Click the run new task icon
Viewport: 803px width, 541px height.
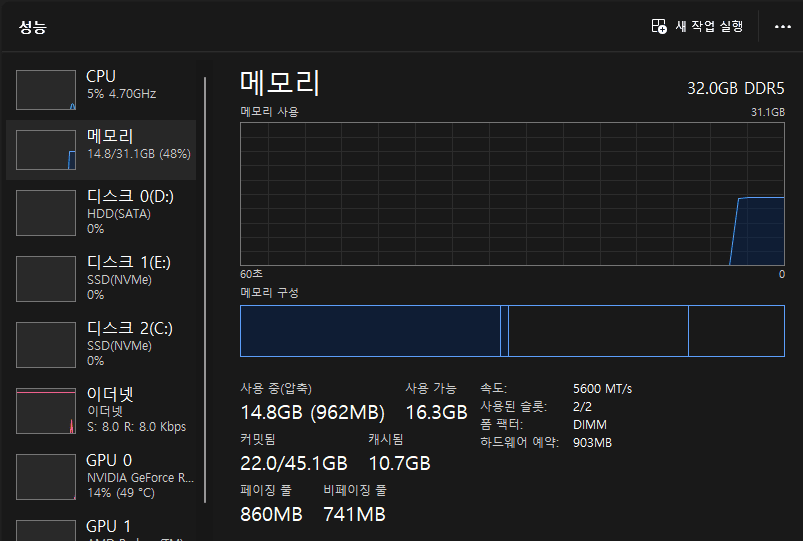pyautogui.click(x=659, y=26)
